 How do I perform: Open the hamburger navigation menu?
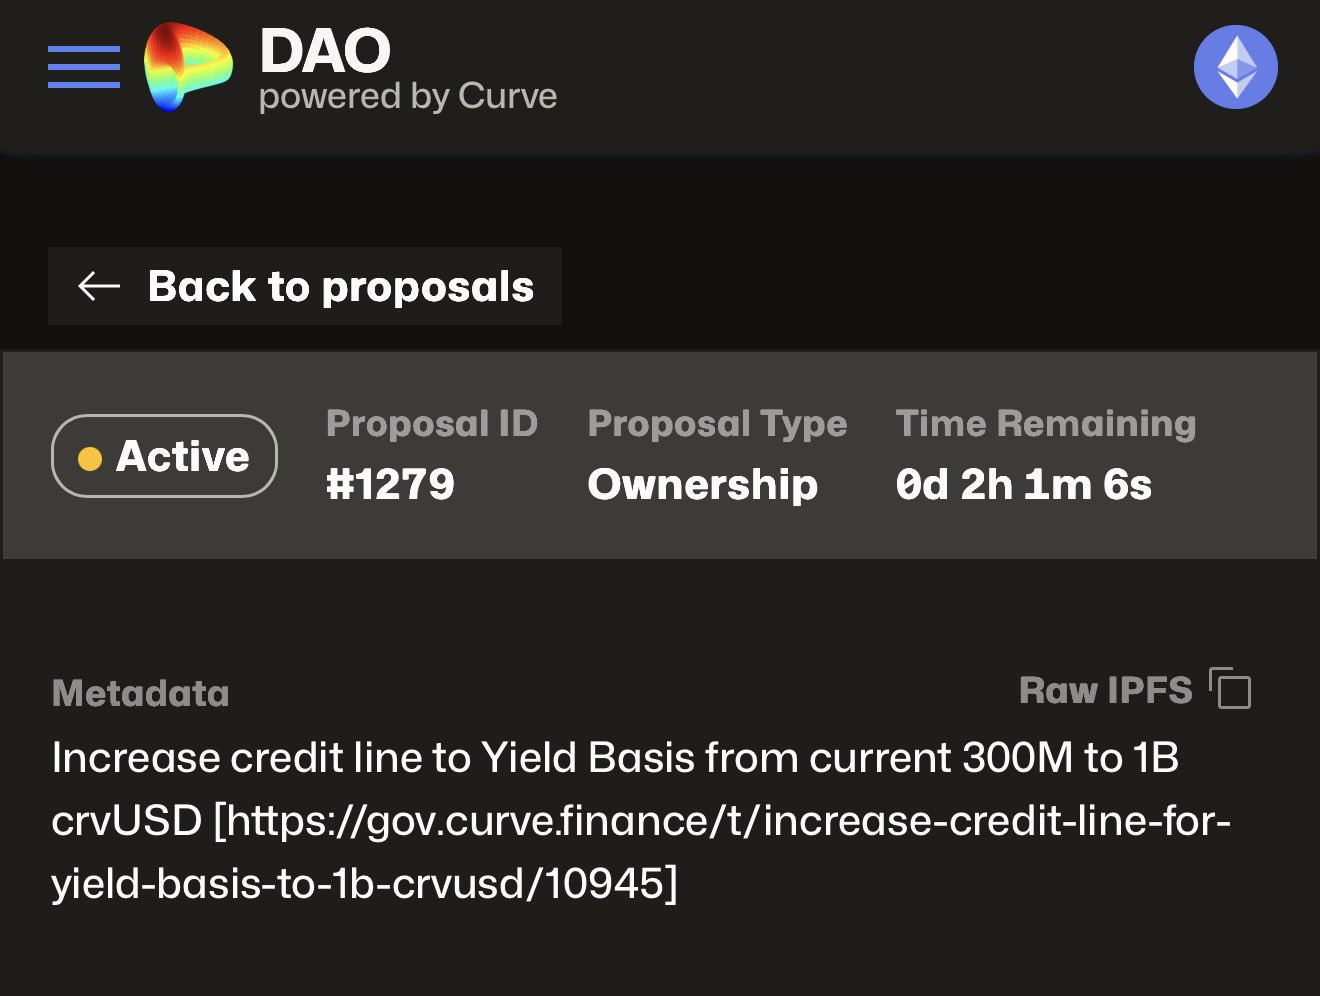click(84, 67)
